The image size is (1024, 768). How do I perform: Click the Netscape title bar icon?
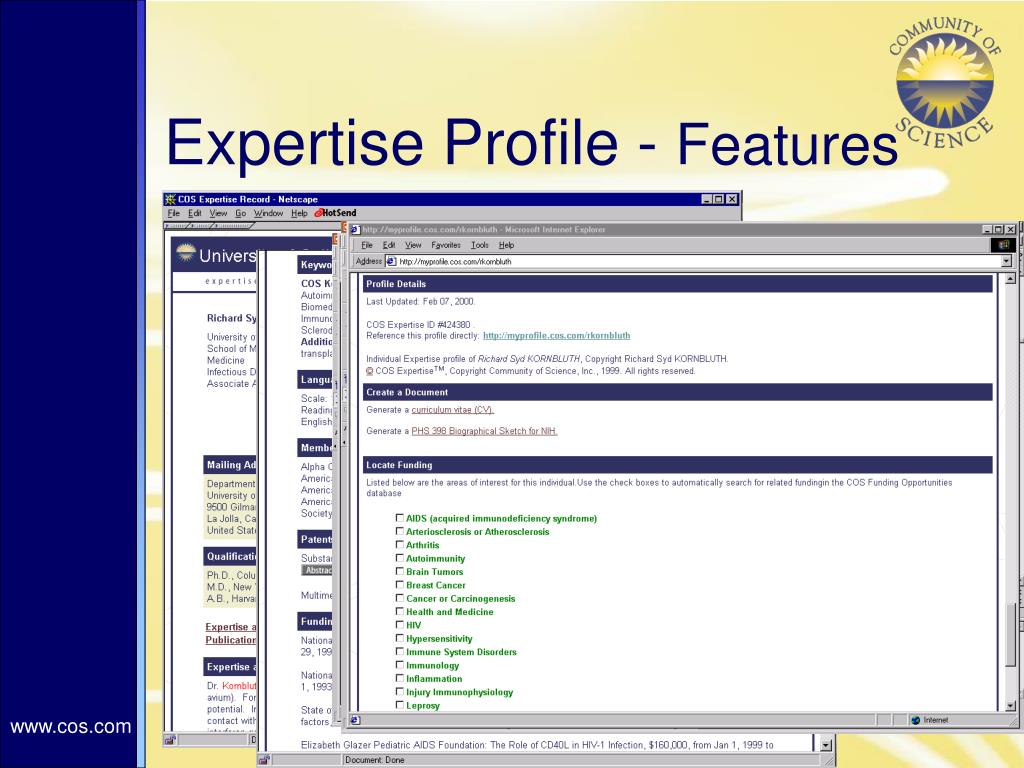(170, 199)
